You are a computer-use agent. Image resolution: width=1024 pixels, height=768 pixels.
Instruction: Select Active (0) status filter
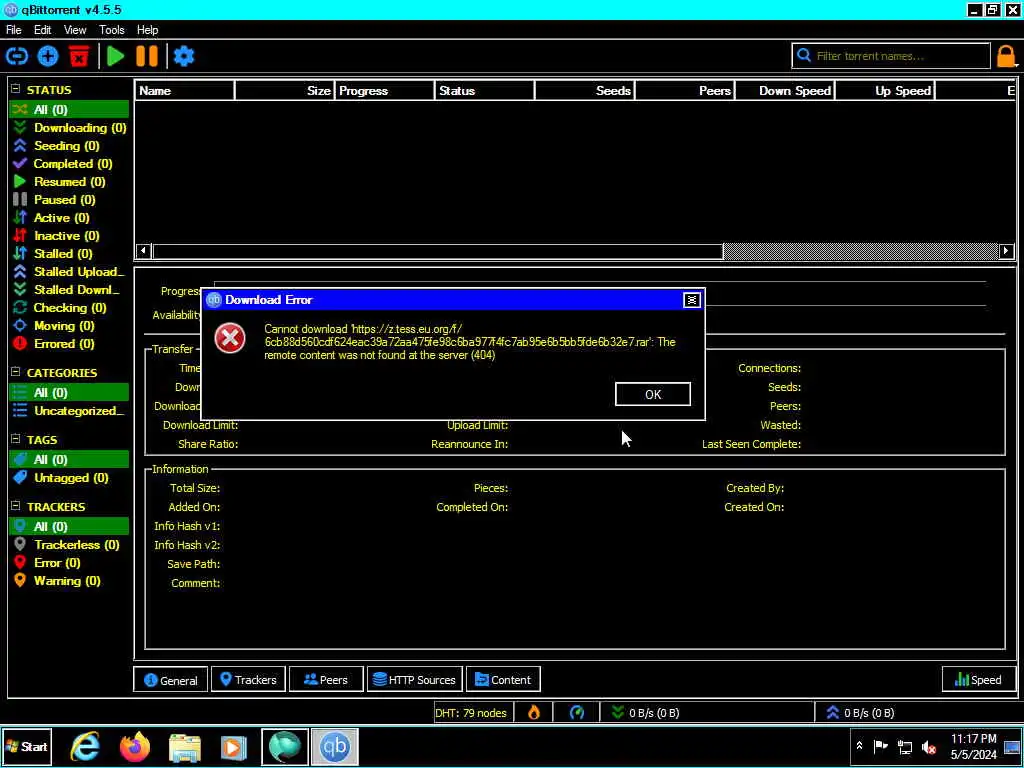(69, 217)
